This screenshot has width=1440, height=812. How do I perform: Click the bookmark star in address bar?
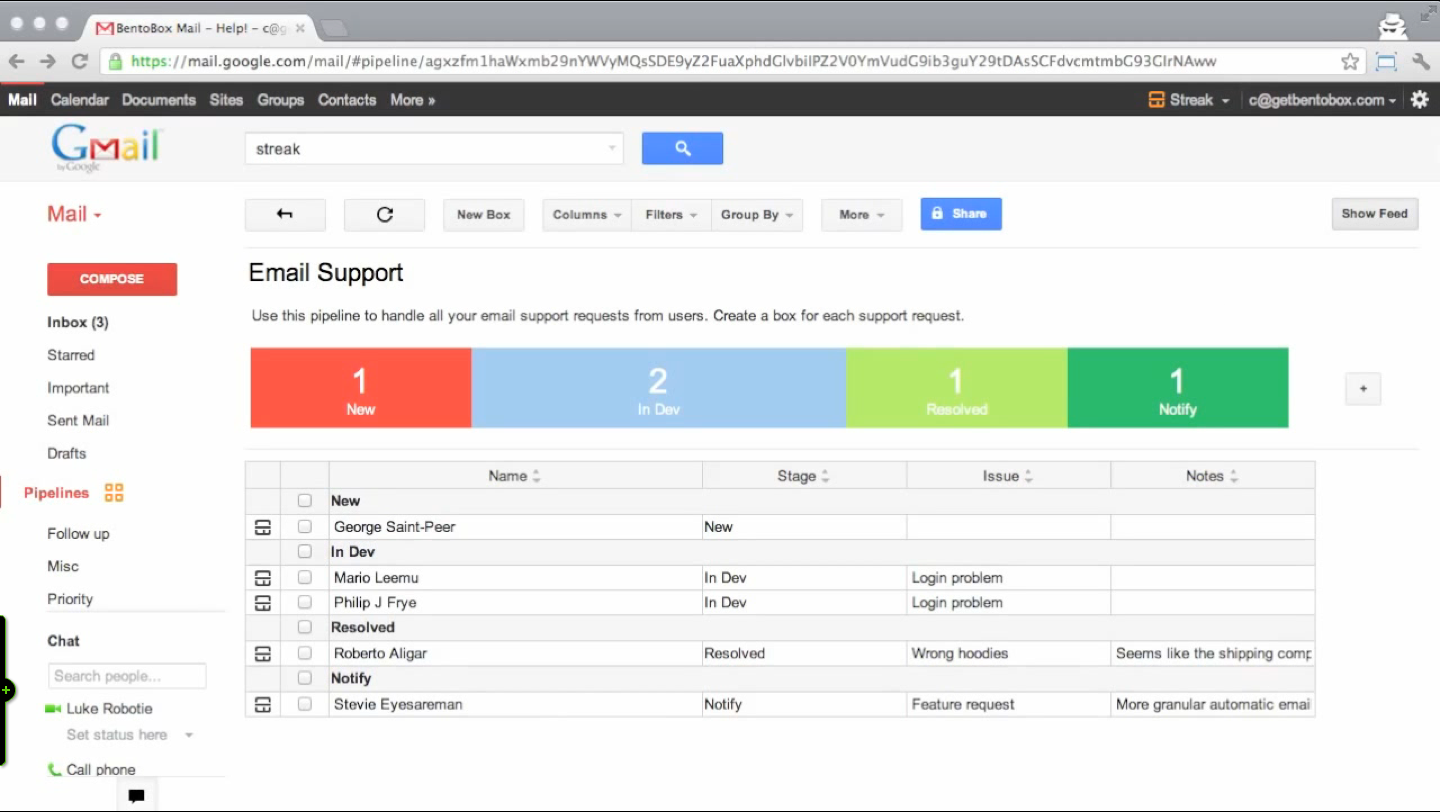(1350, 62)
